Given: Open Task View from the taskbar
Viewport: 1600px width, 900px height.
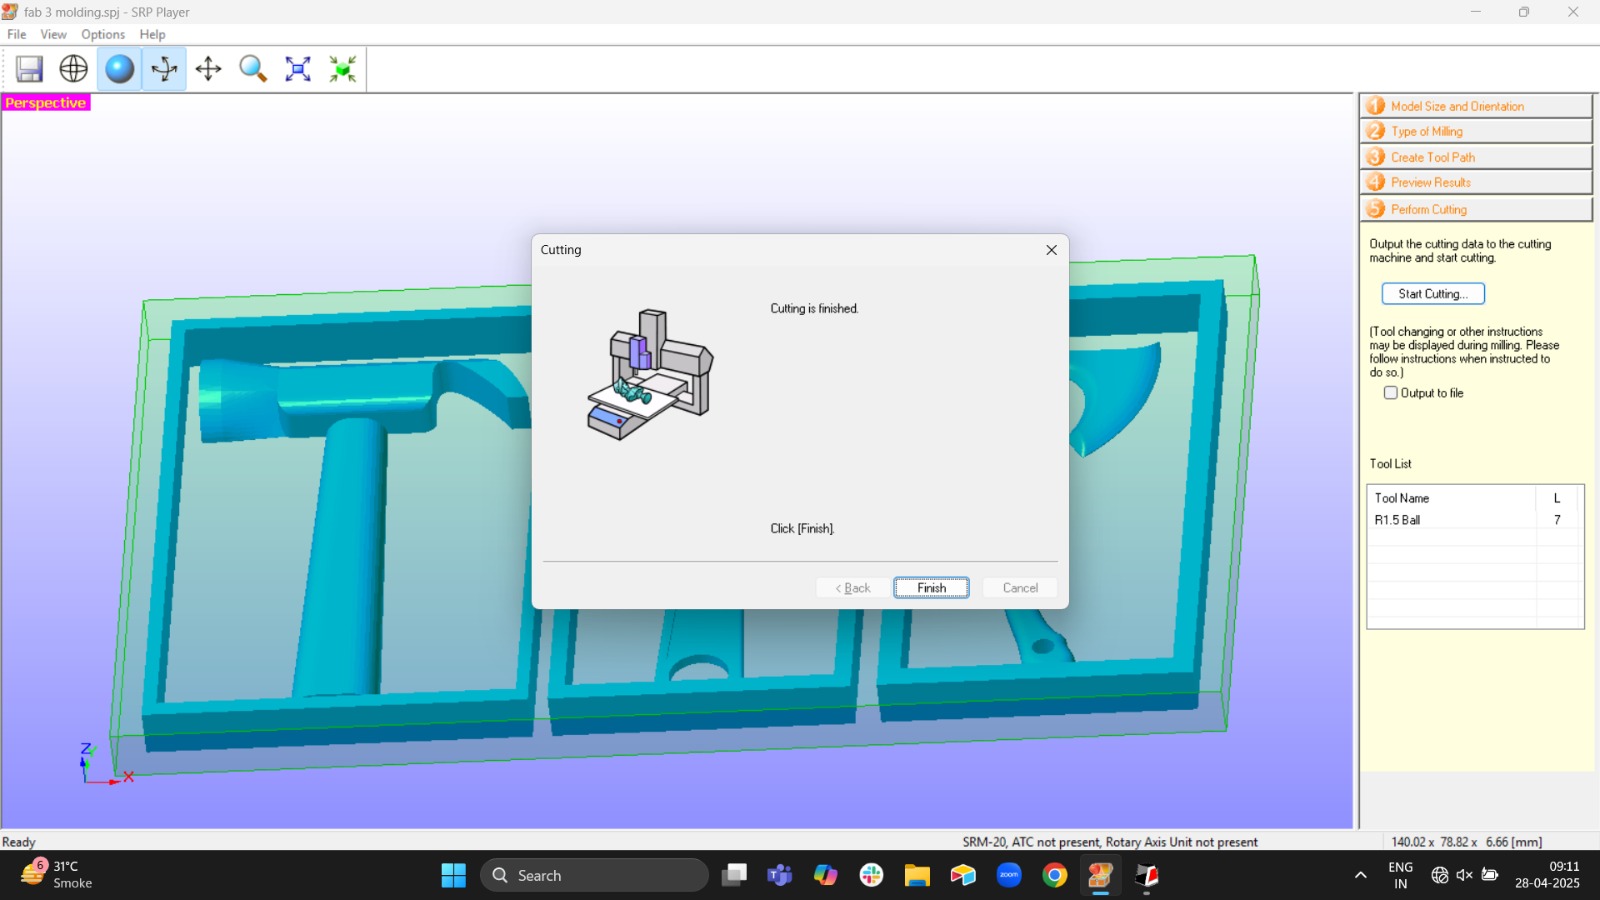Looking at the screenshot, I should 735,875.
